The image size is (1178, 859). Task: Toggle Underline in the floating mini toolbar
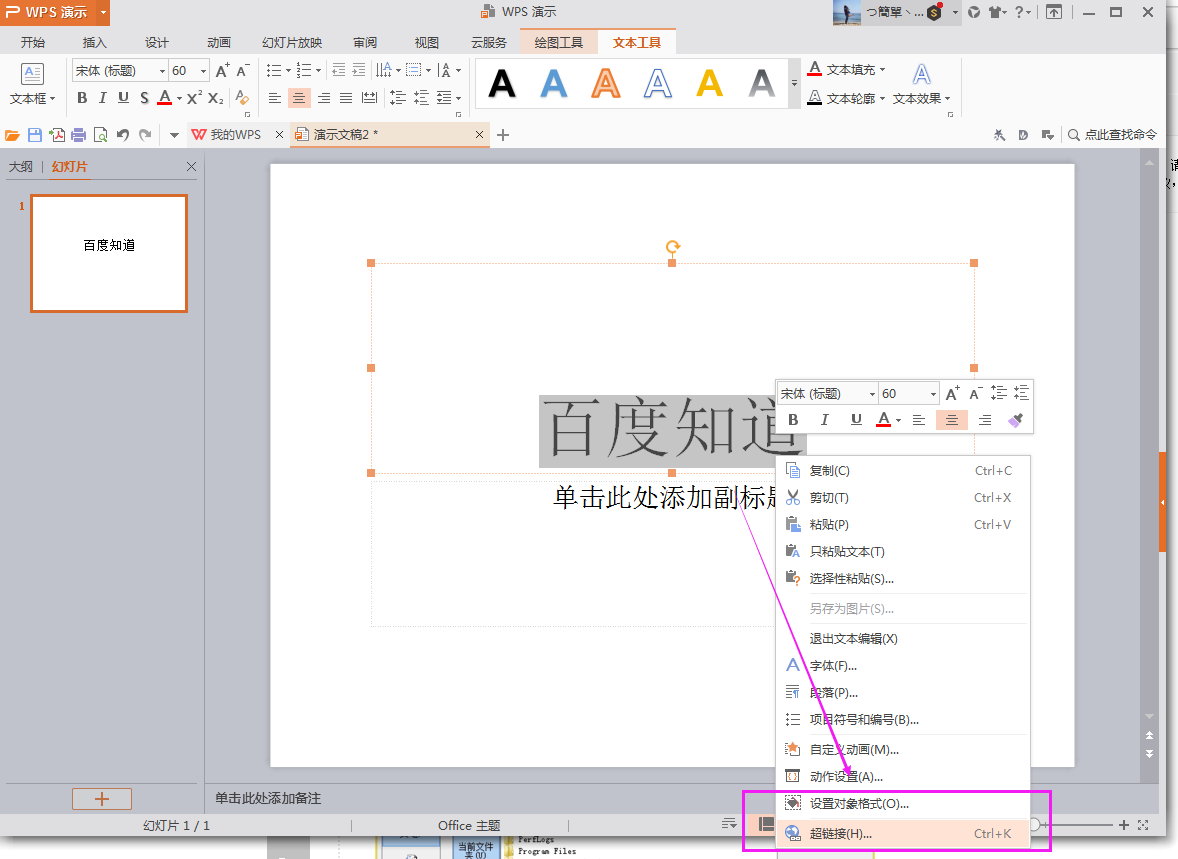(x=856, y=419)
